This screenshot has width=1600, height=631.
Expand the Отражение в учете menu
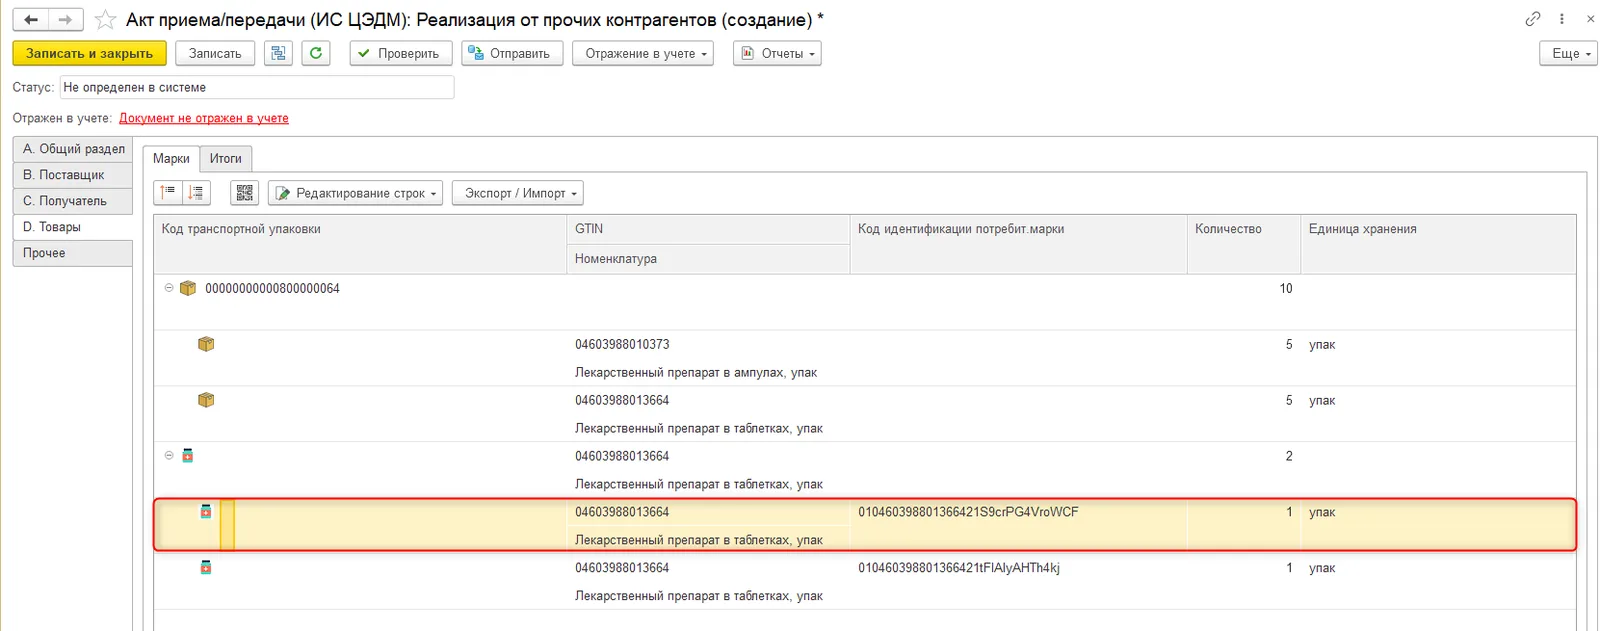643,53
